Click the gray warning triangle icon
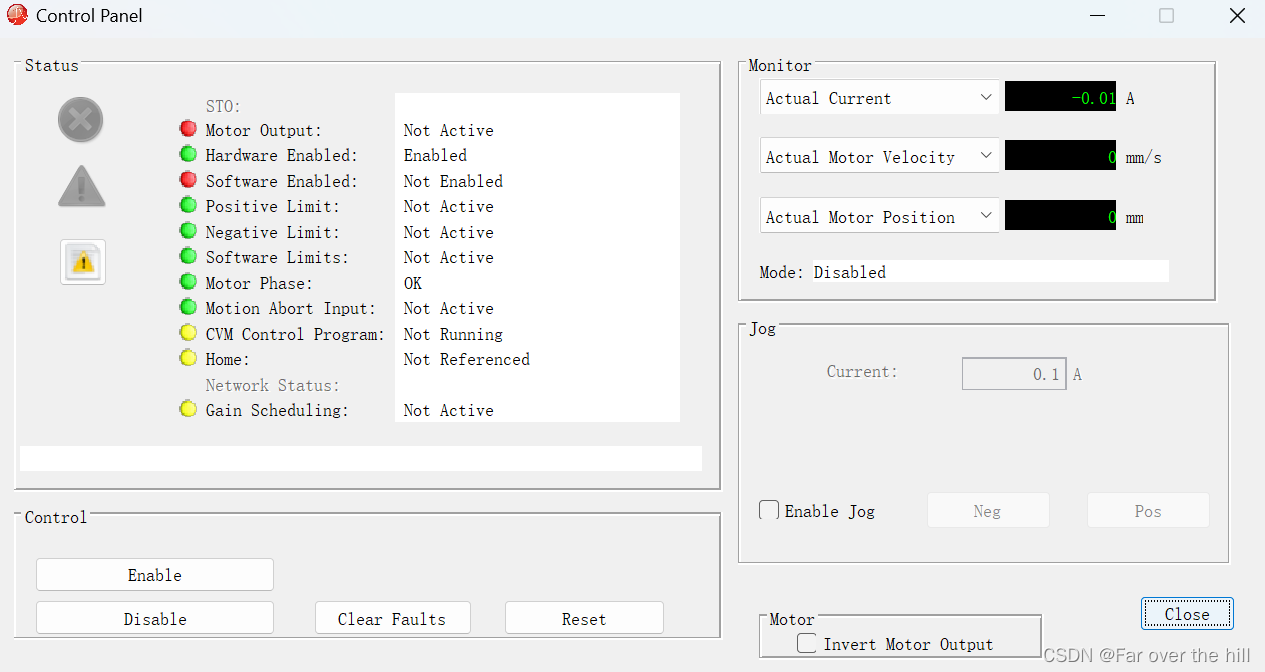The image size is (1265, 672). 81,186
